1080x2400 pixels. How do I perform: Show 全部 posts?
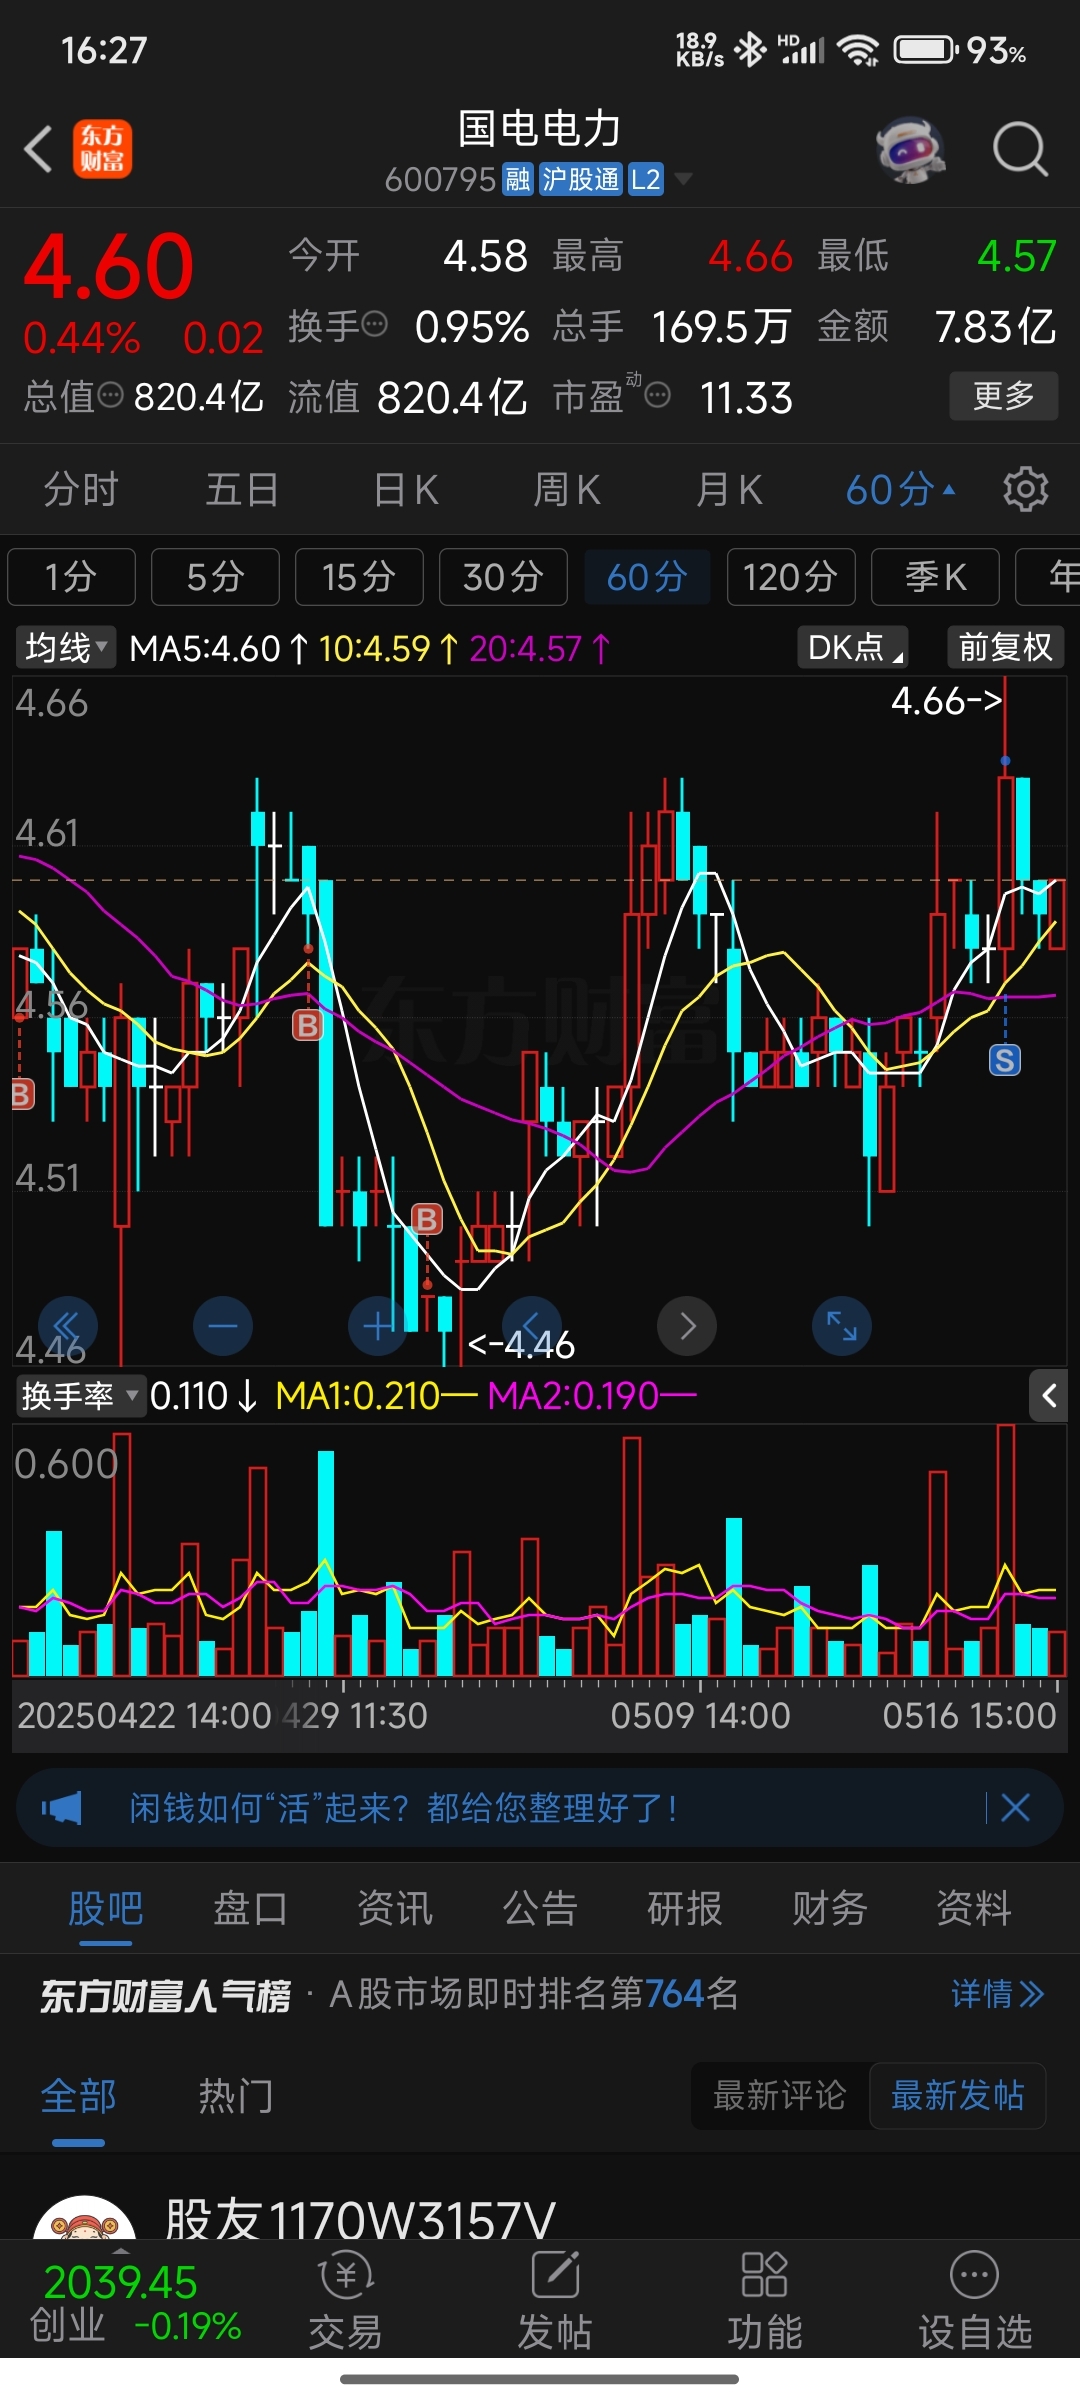point(79,2096)
